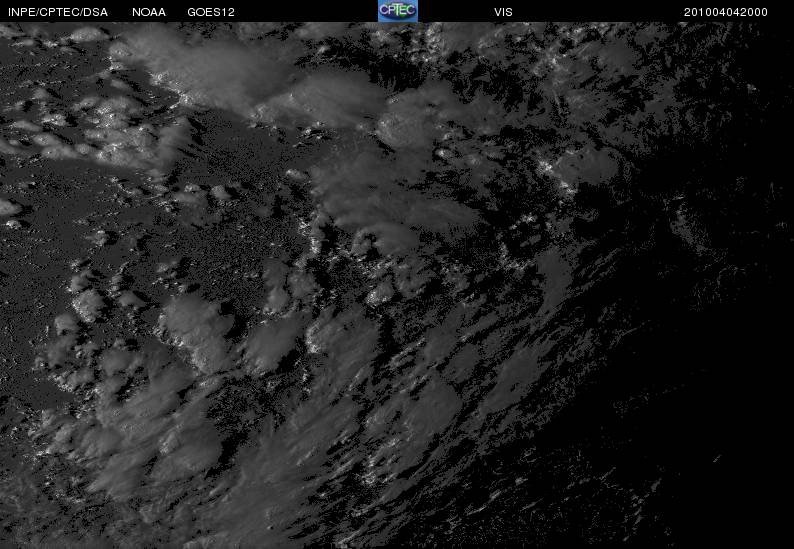This screenshot has height=549, width=794.
Task: Click the VIS channel label
Action: pos(503,12)
